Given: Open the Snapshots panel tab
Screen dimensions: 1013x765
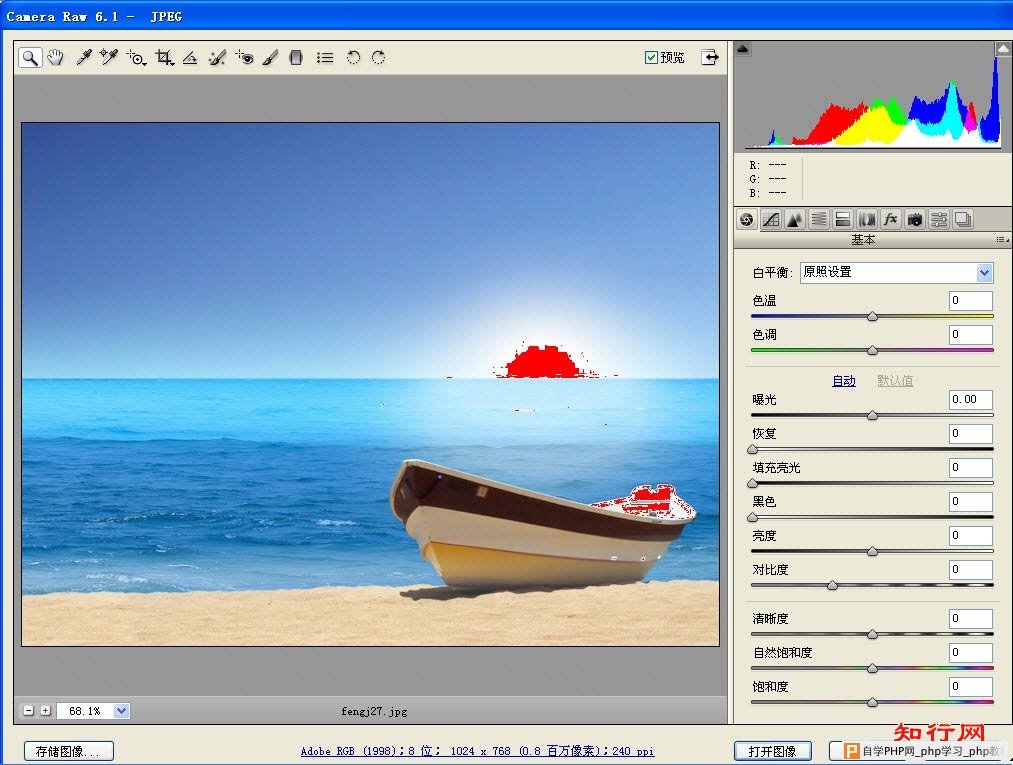Looking at the screenshot, I should click(x=963, y=220).
